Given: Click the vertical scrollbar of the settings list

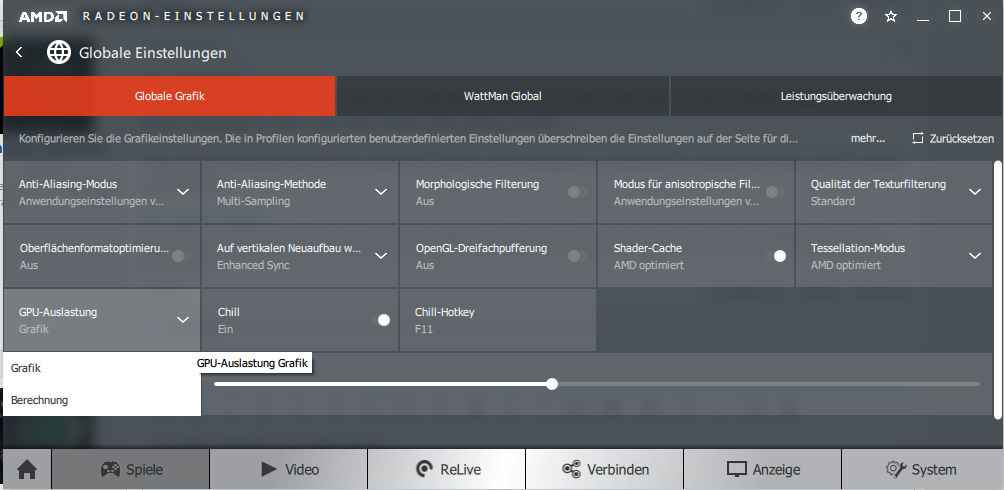Looking at the screenshot, I should [998, 290].
